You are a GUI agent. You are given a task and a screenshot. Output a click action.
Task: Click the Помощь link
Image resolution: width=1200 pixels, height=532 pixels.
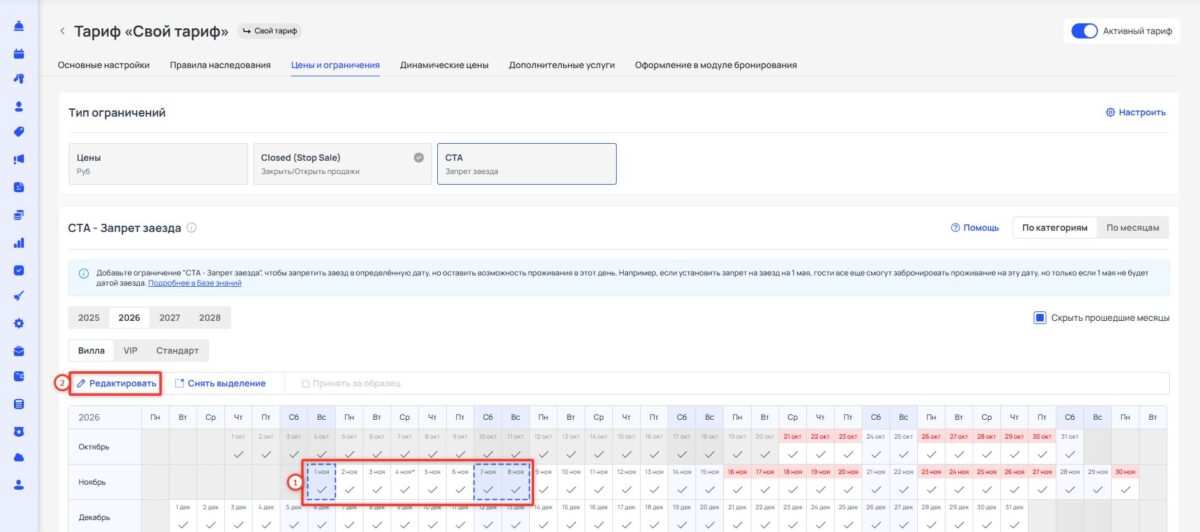point(974,228)
